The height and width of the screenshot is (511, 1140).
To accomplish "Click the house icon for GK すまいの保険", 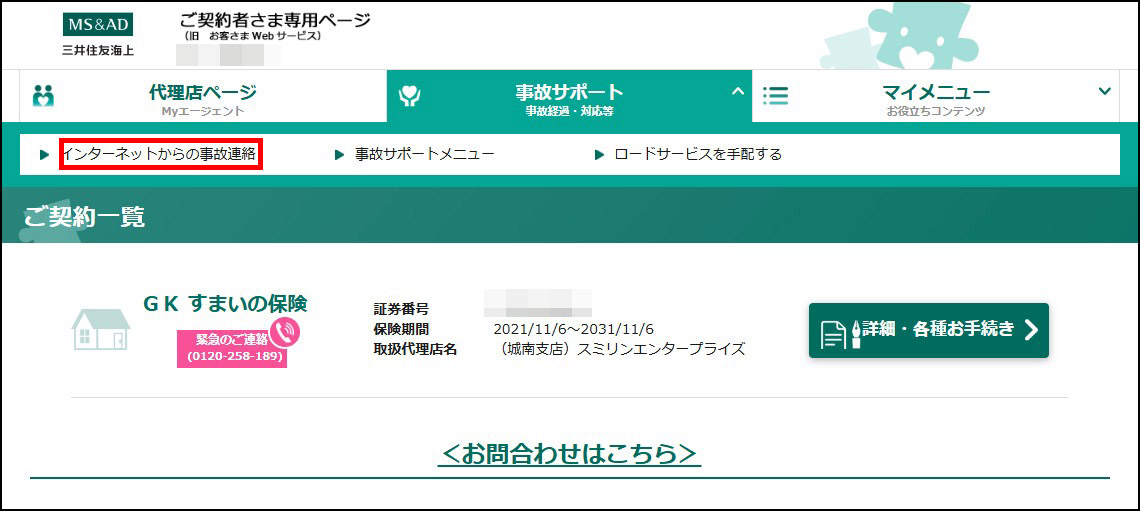I will tap(100, 328).
